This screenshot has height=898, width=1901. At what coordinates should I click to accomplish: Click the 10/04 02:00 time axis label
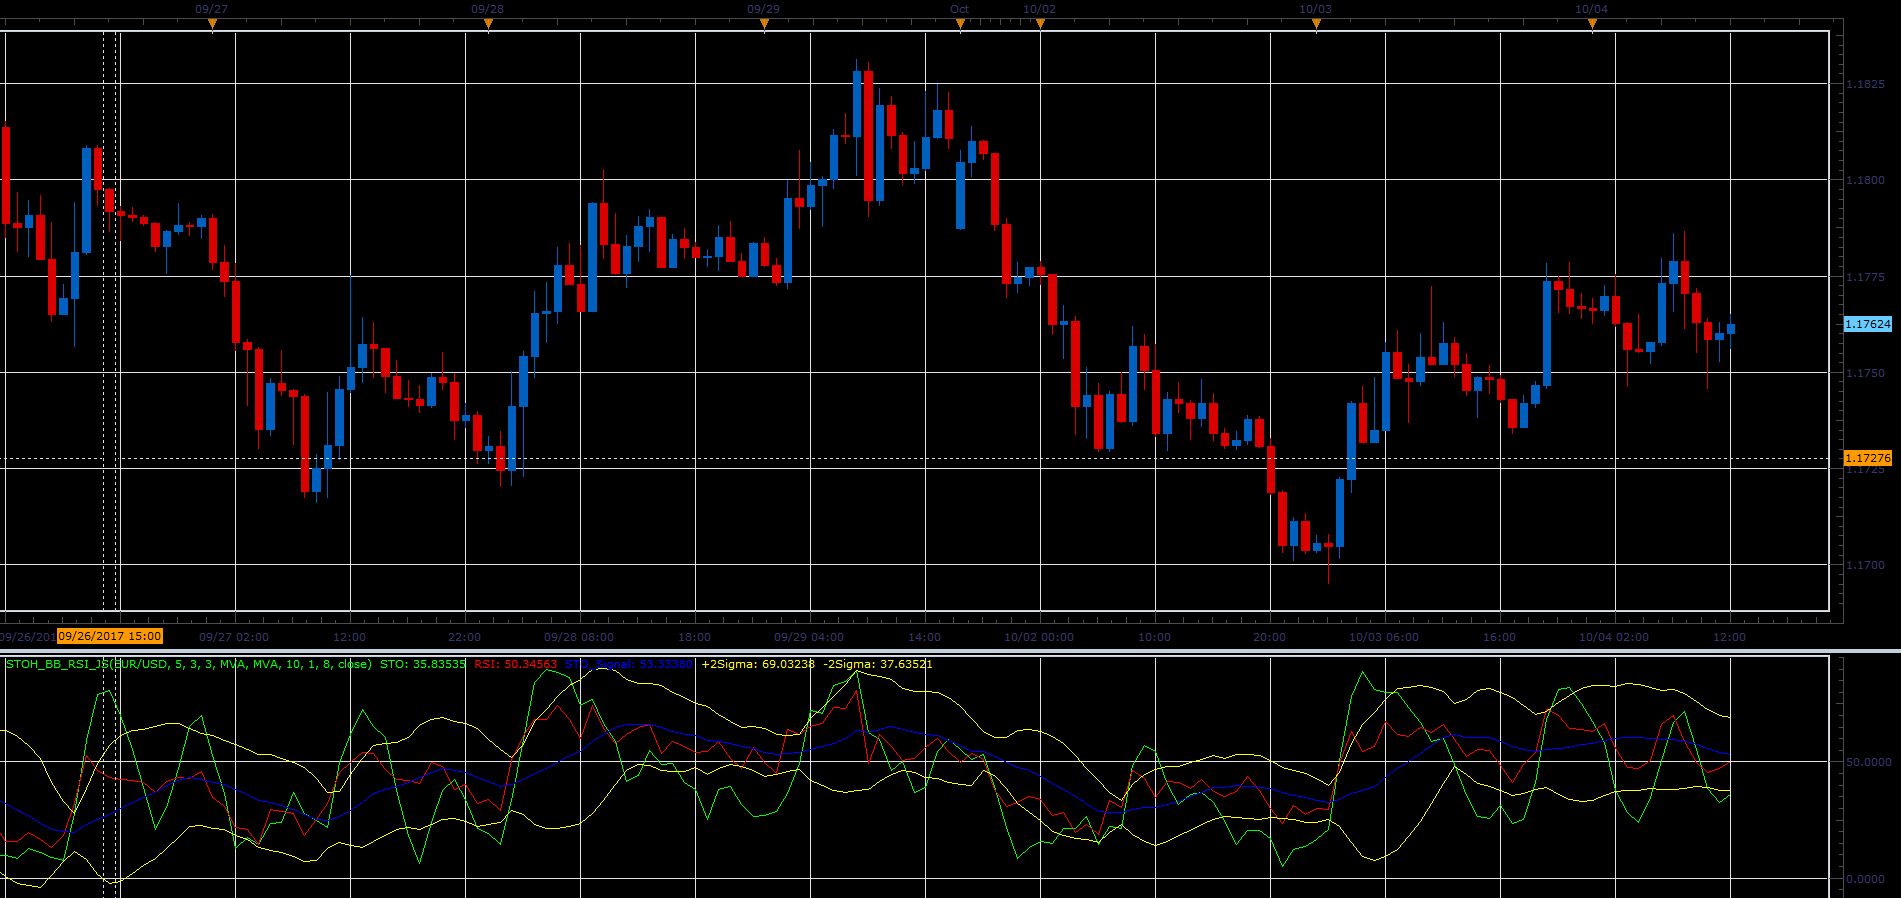pyautogui.click(x=1614, y=637)
